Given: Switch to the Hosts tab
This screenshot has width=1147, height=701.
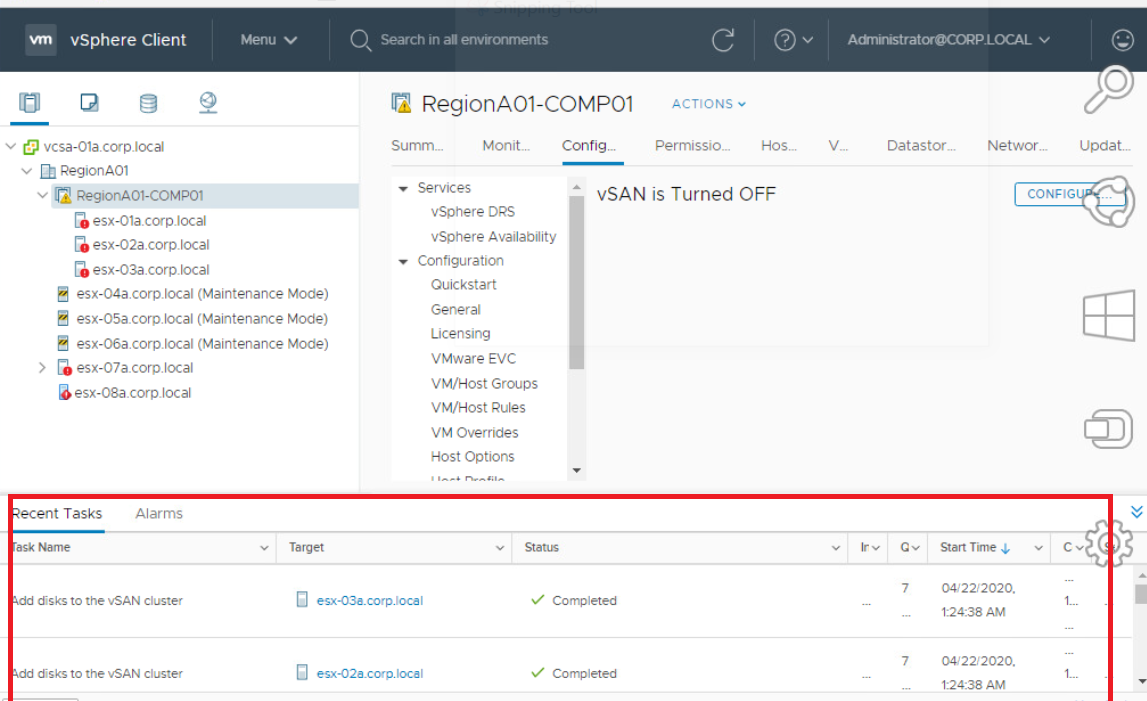Looking at the screenshot, I should pos(779,146).
